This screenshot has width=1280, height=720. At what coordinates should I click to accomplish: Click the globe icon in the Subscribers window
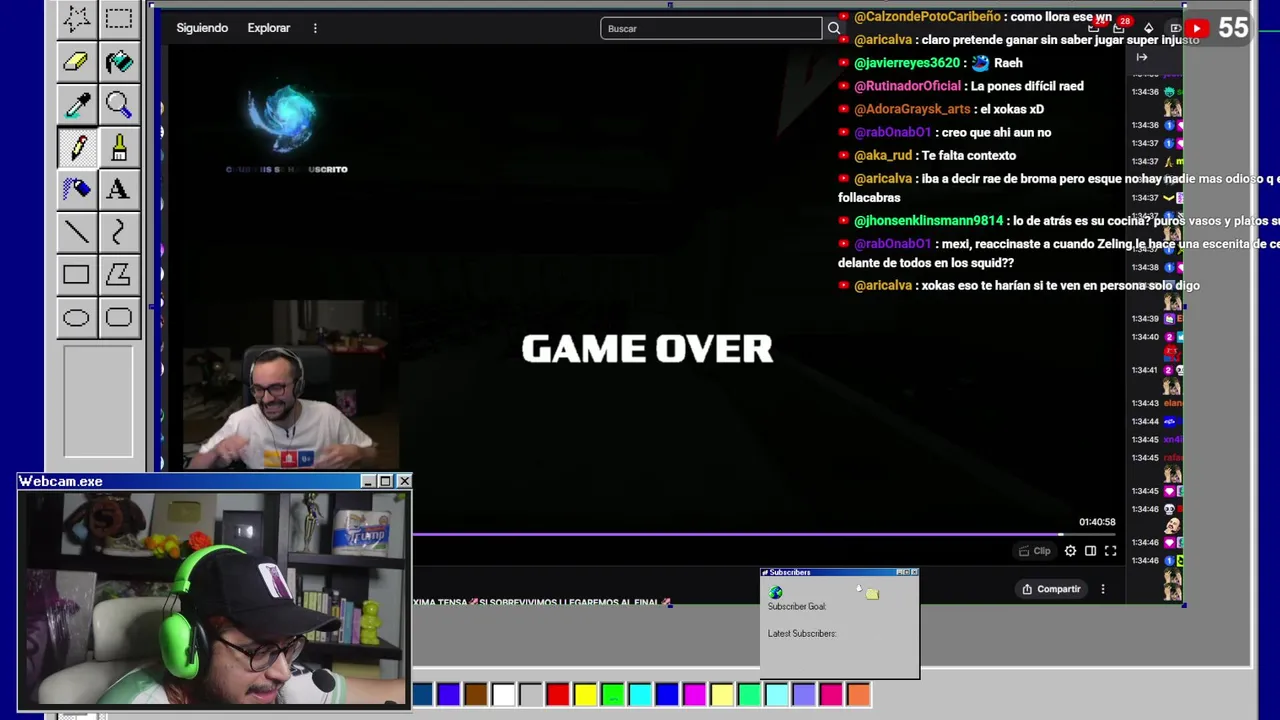click(x=775, y=592)
